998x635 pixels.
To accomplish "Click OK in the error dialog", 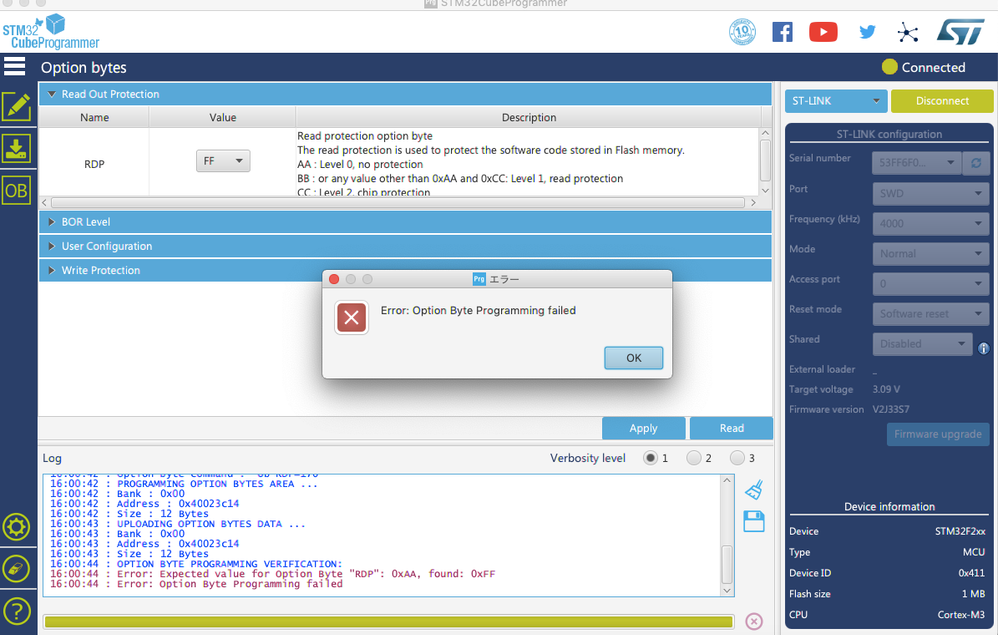I will (633, 358).
